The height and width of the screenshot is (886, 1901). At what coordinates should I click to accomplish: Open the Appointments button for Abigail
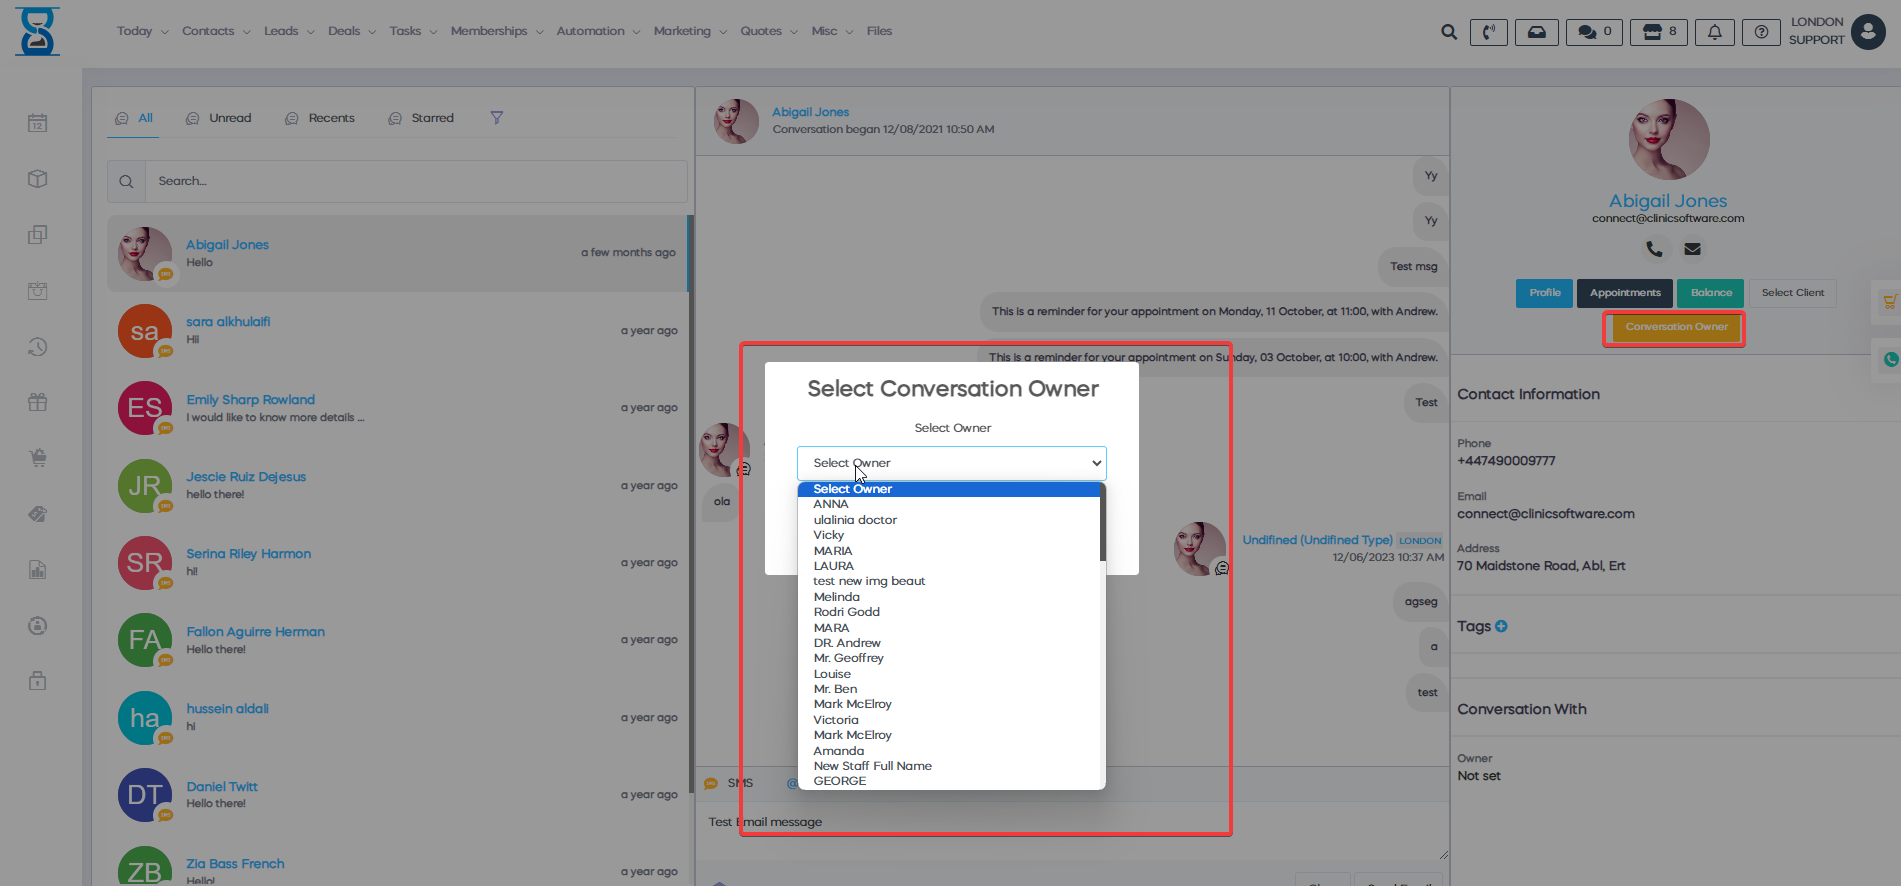(x=1624, y=293)
